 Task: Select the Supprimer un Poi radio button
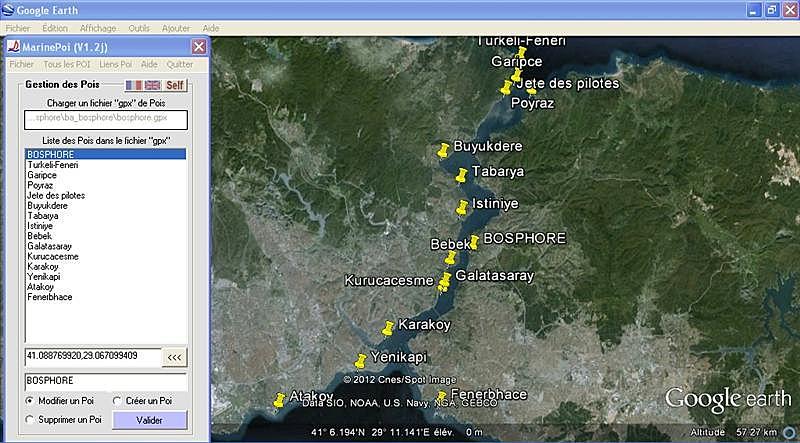[x=29, y=420]
